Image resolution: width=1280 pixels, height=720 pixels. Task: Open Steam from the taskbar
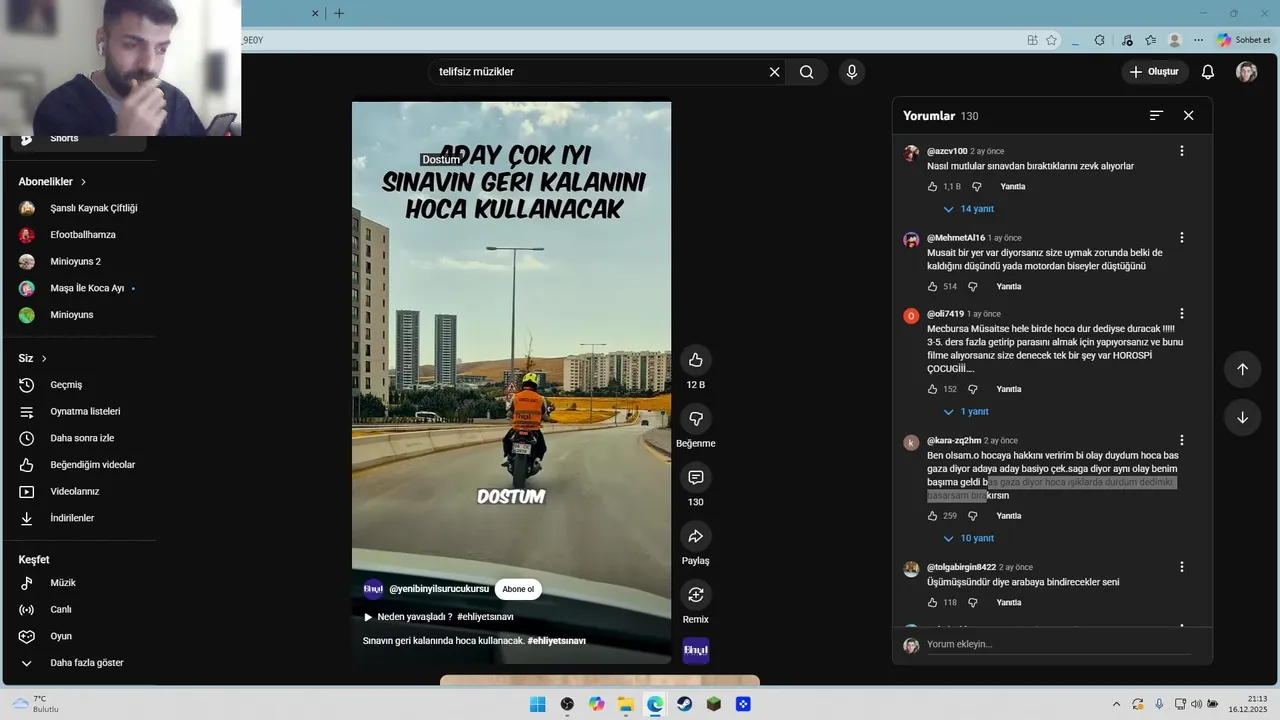click(x=684, y=704)
